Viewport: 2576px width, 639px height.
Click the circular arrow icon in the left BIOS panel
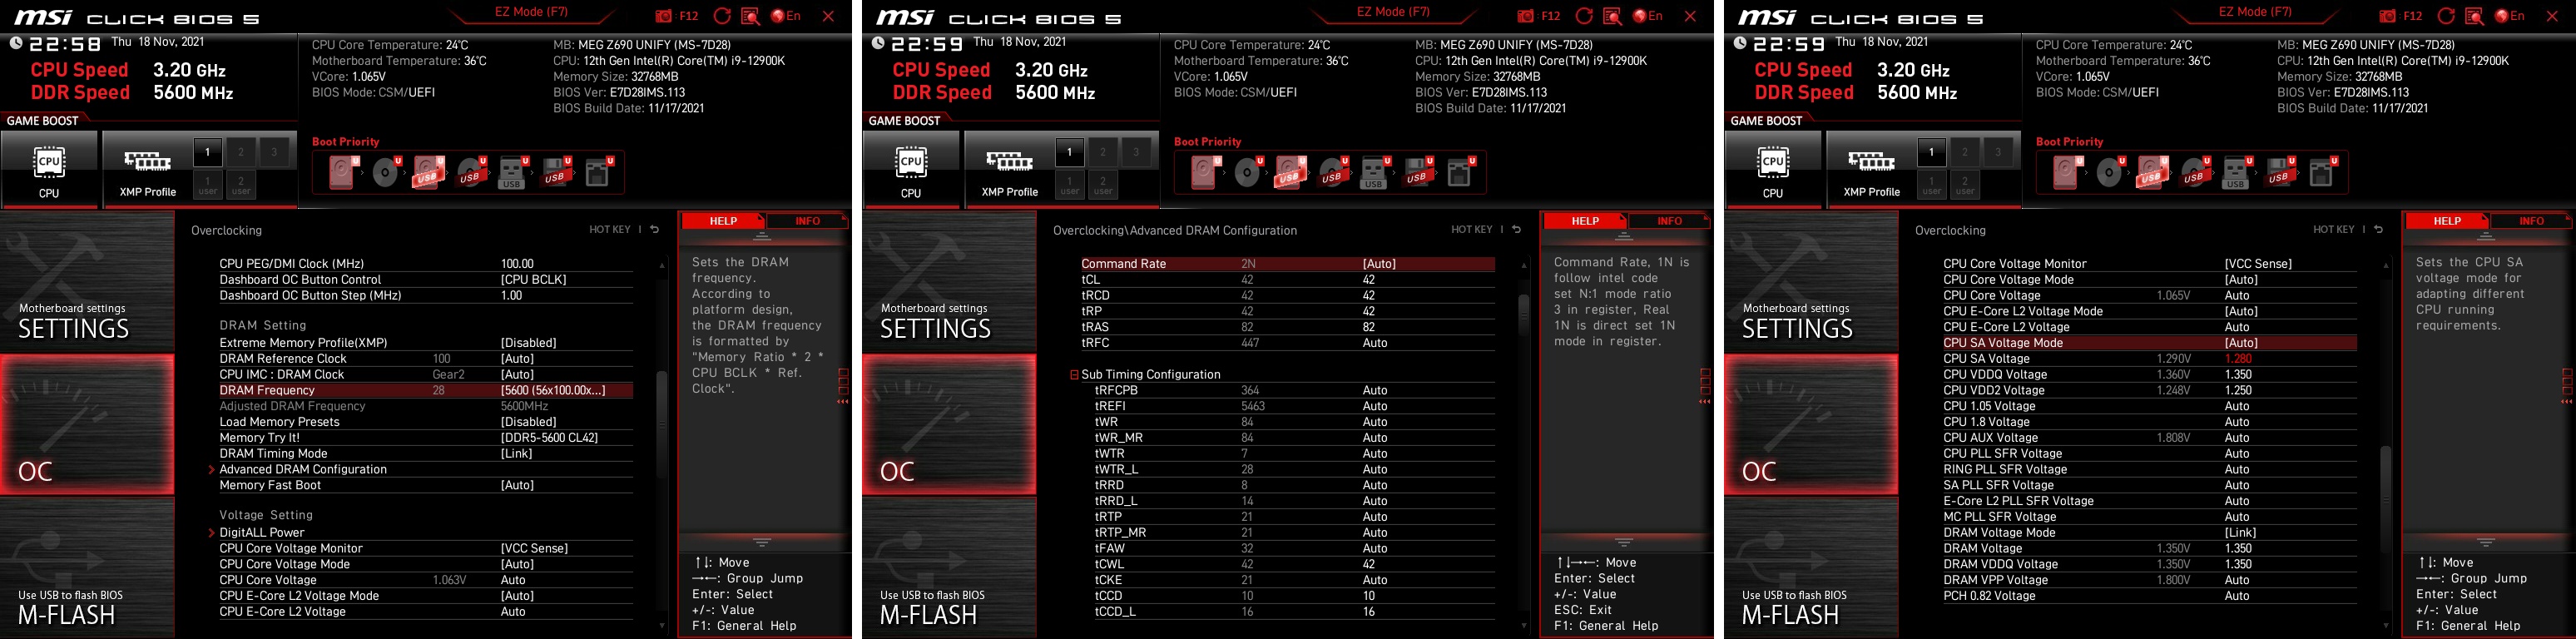[722, 16]
